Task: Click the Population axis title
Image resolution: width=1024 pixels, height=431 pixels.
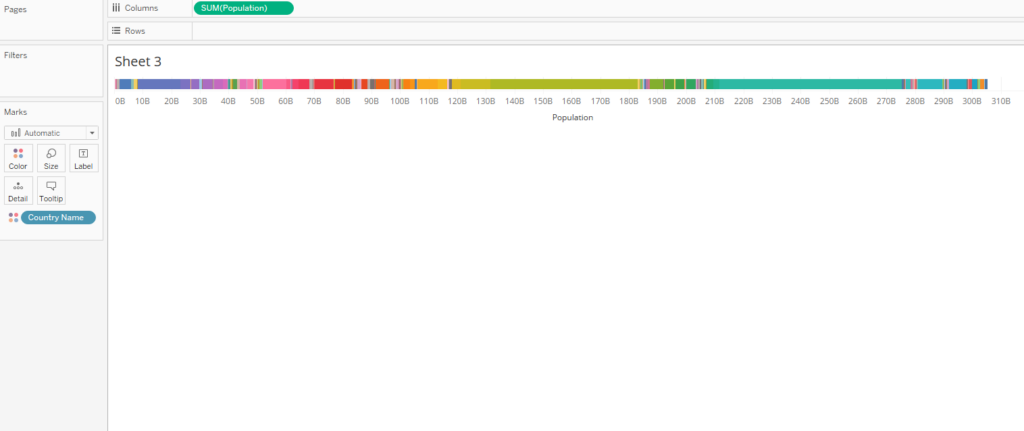Action: point(572,118)
